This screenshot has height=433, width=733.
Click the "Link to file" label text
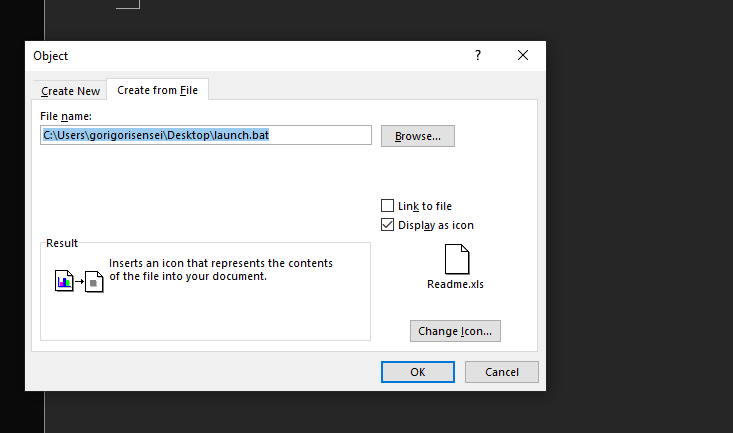424,206
